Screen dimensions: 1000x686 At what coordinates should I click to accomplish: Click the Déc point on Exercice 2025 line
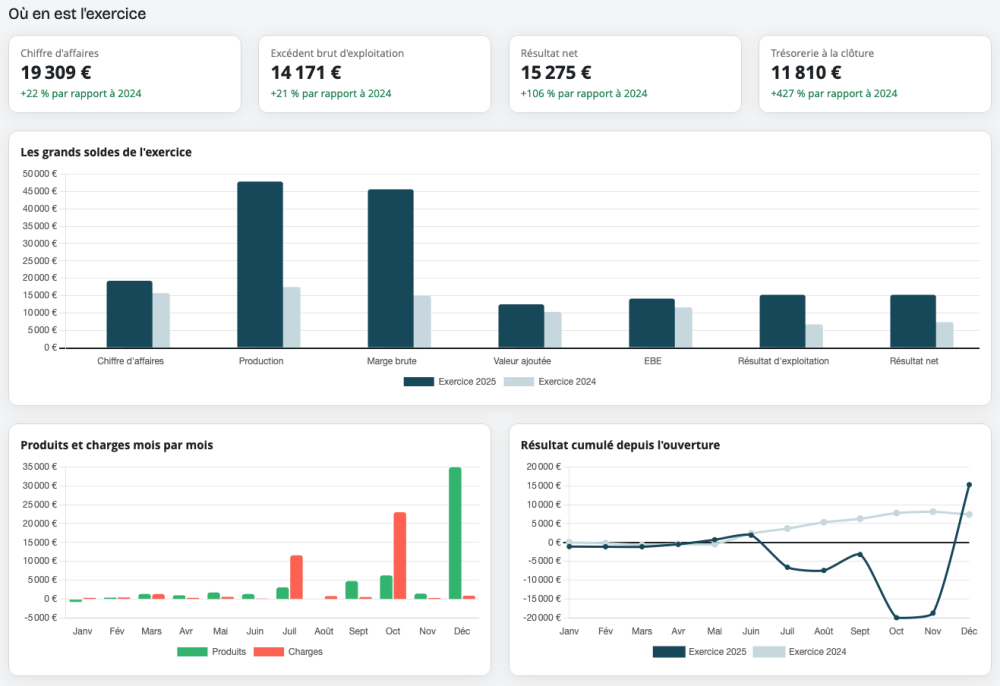pyautogui.click(x=969, y=485)
